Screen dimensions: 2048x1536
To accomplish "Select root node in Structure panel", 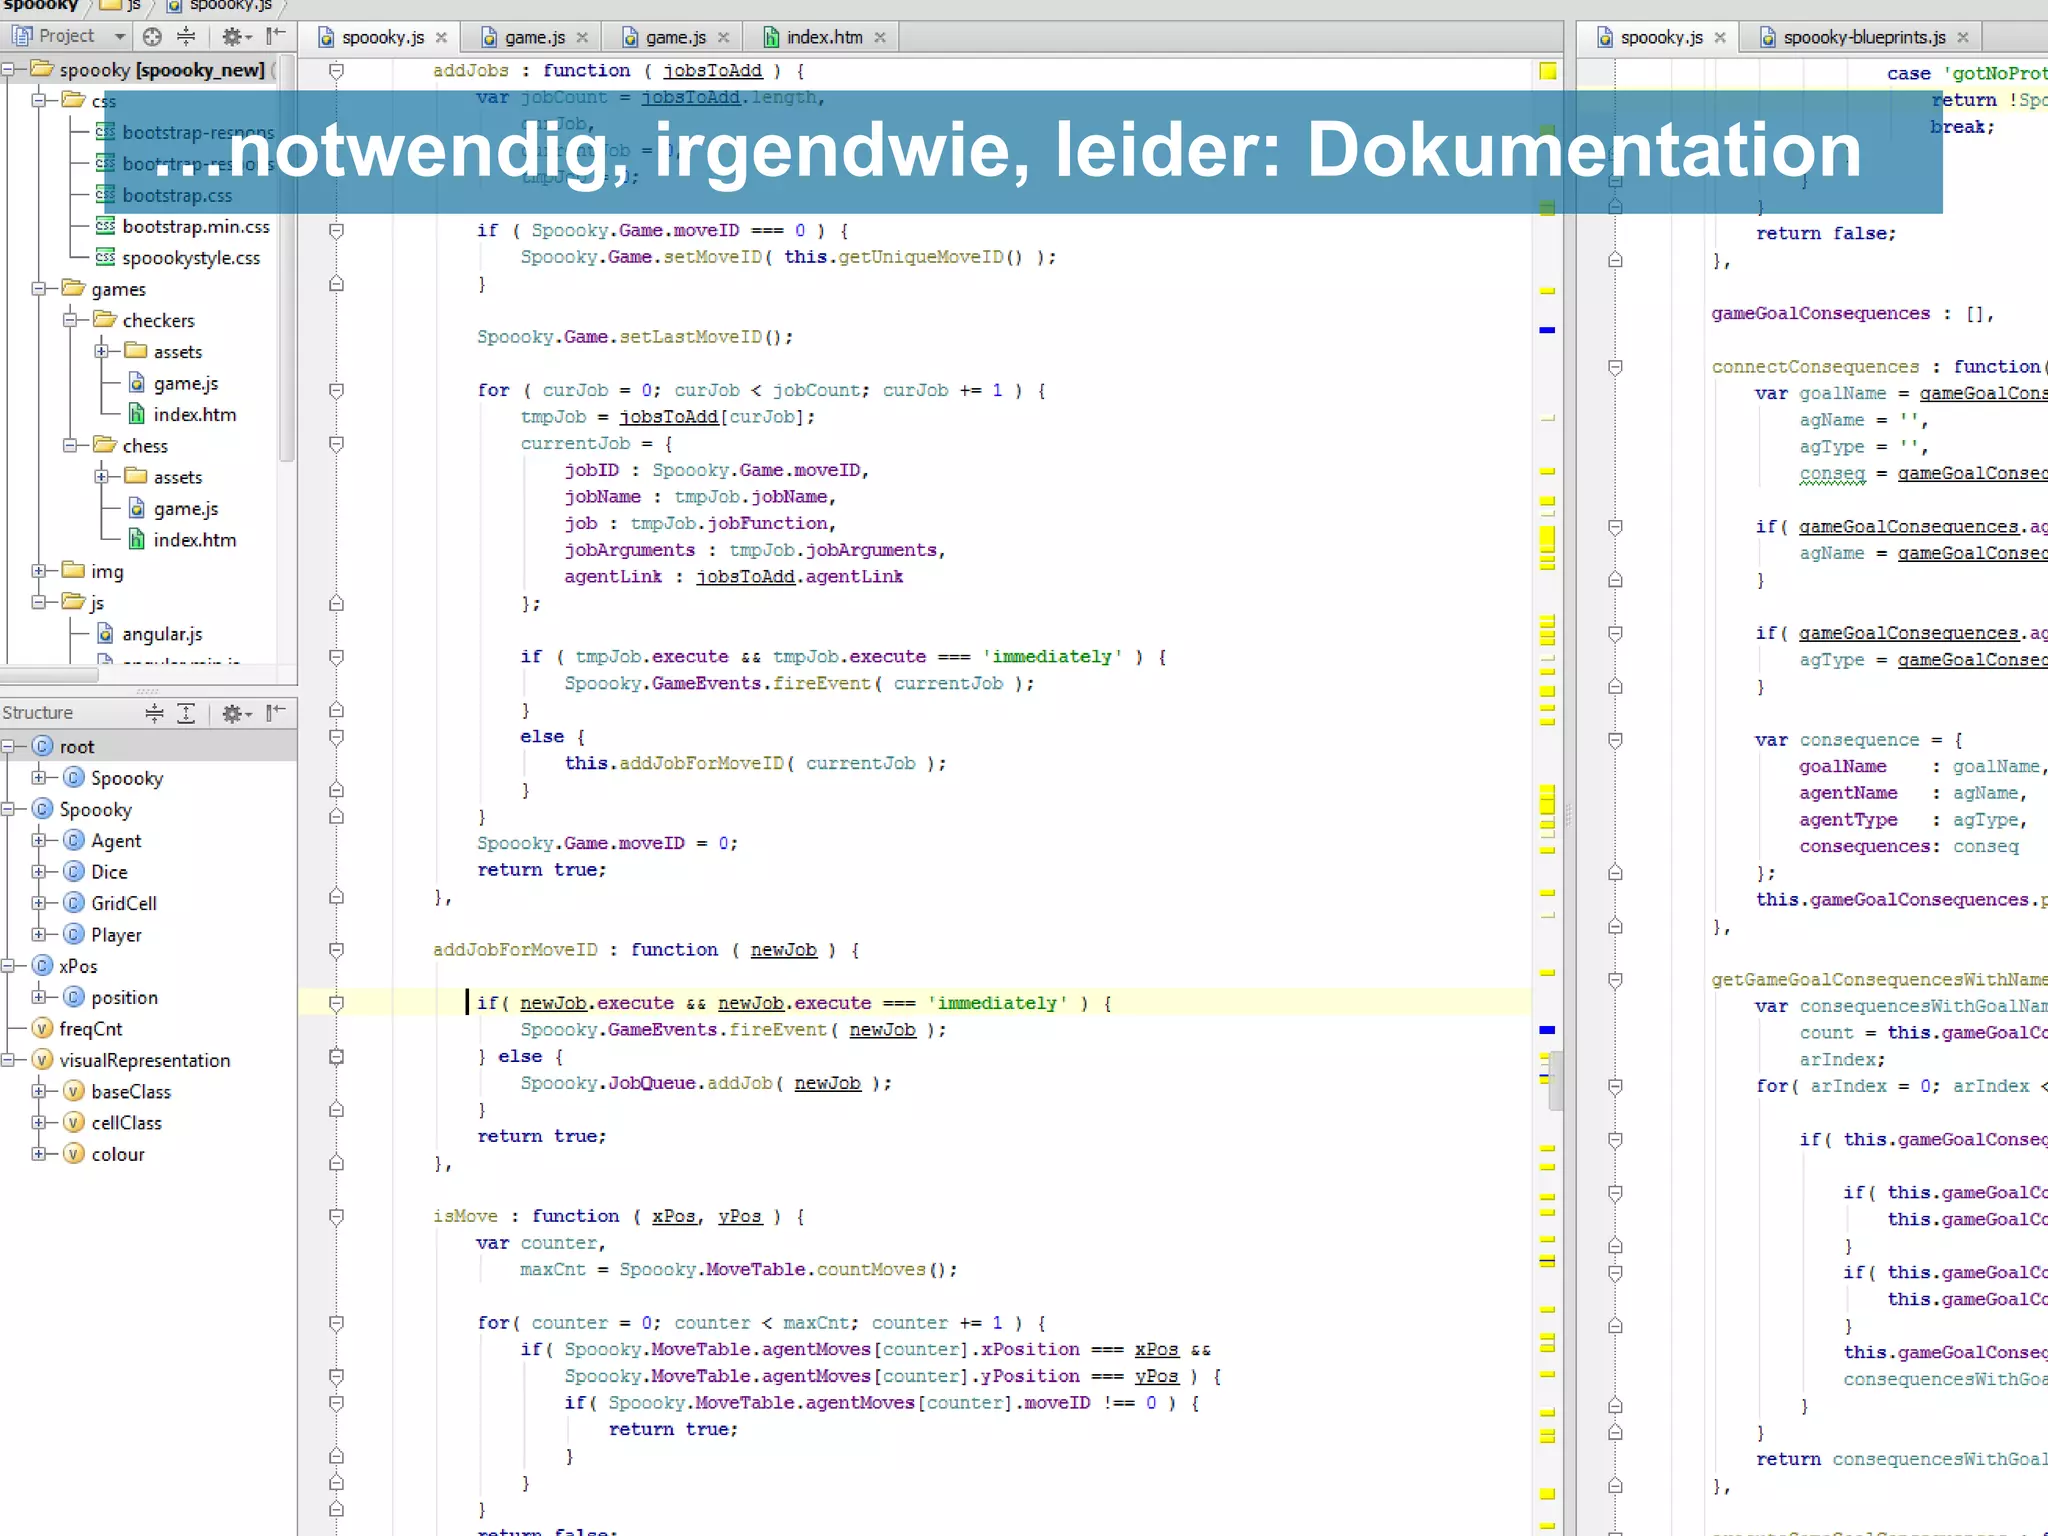I will tap(76, 746).
